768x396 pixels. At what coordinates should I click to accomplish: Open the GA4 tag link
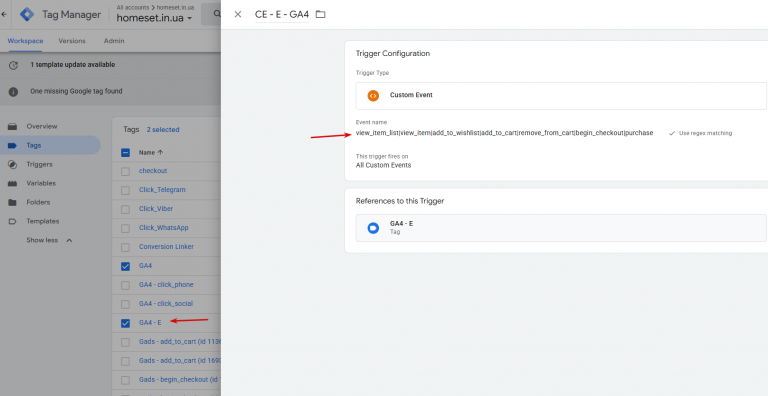145,266
